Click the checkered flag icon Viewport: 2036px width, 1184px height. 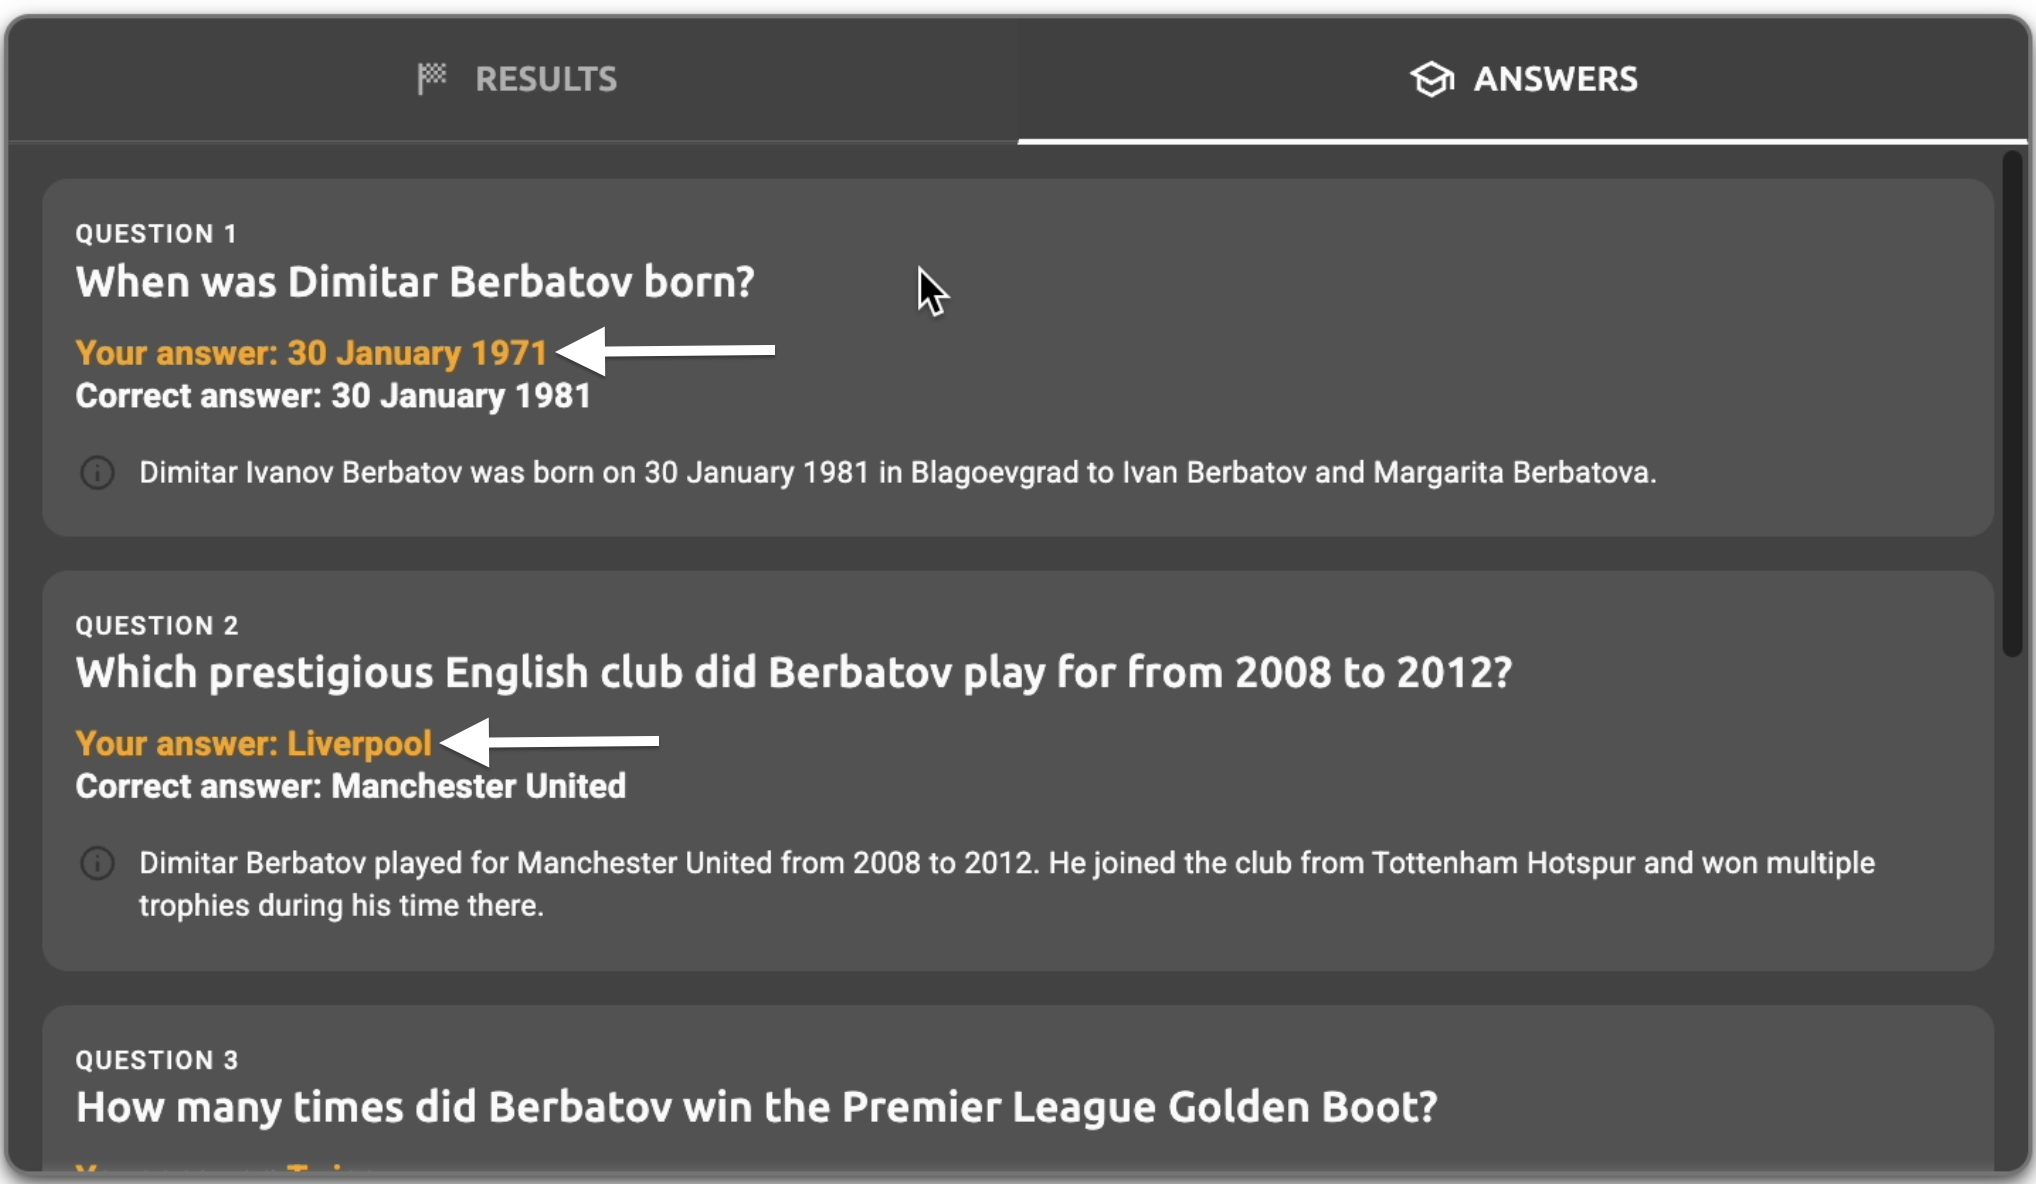(x=432, y=78)
